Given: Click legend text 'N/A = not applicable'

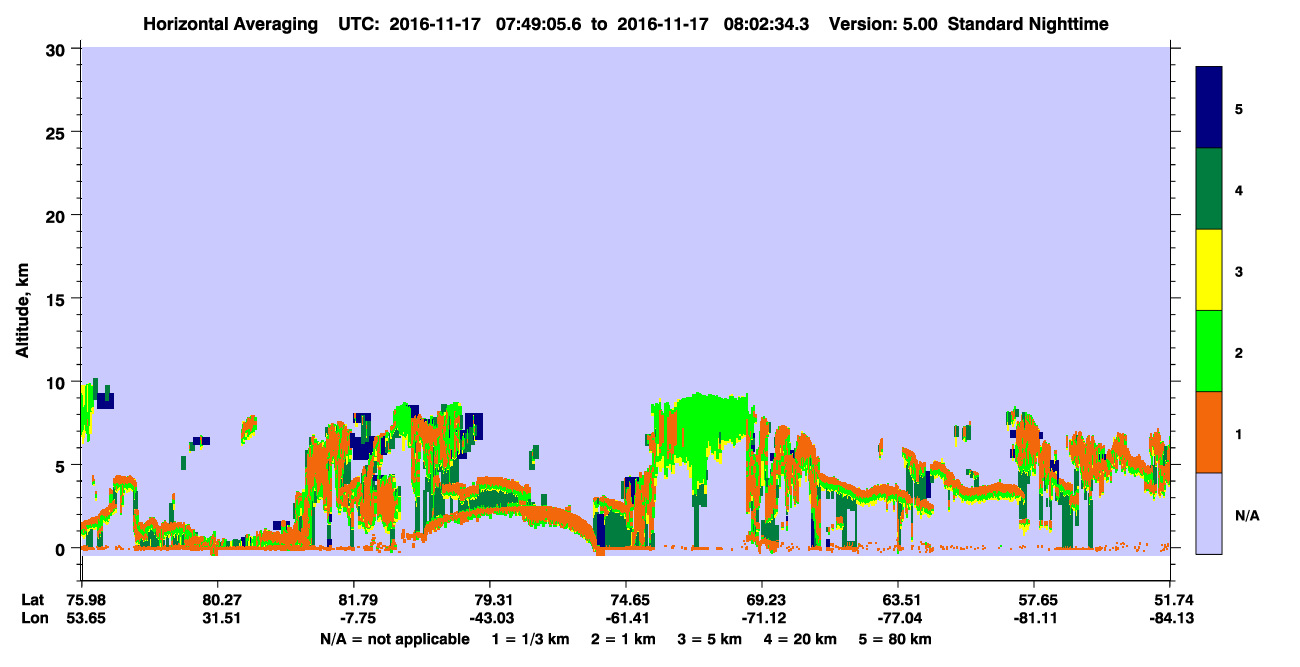Looking at the screenshot, I should click(x=395, y=639).
